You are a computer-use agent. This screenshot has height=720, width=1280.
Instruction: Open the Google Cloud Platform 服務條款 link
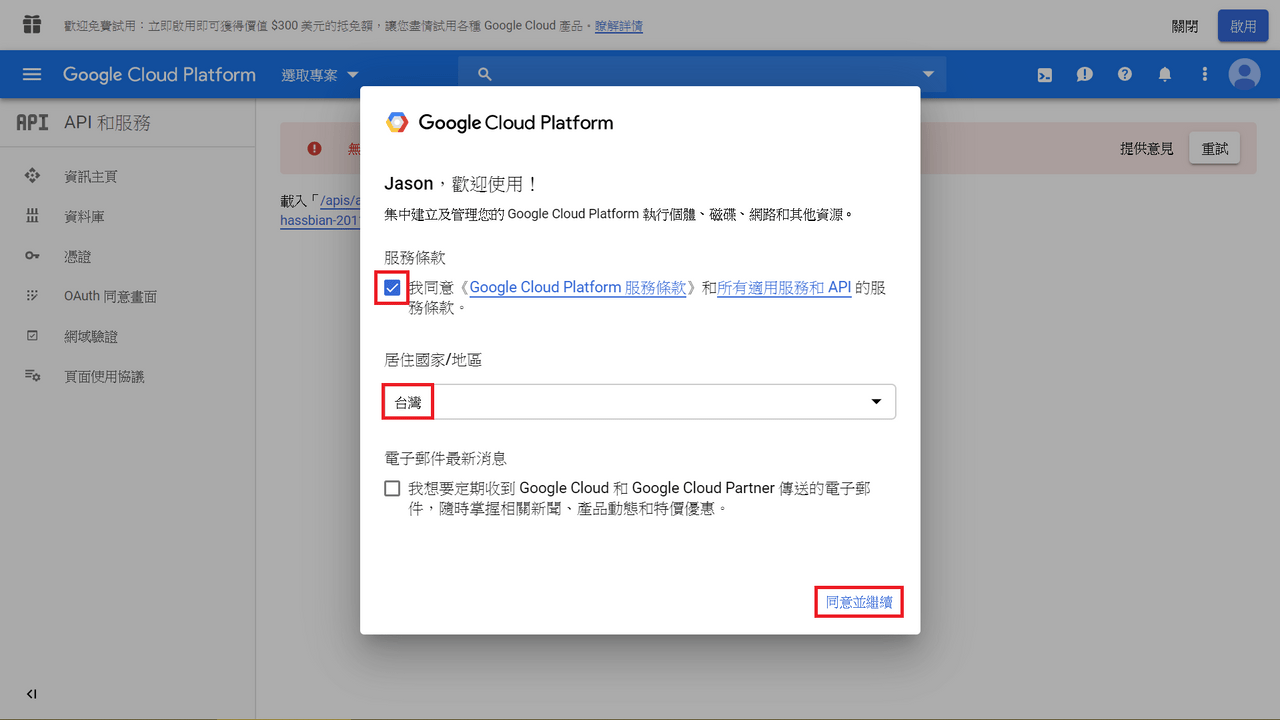tap(578, 288)
